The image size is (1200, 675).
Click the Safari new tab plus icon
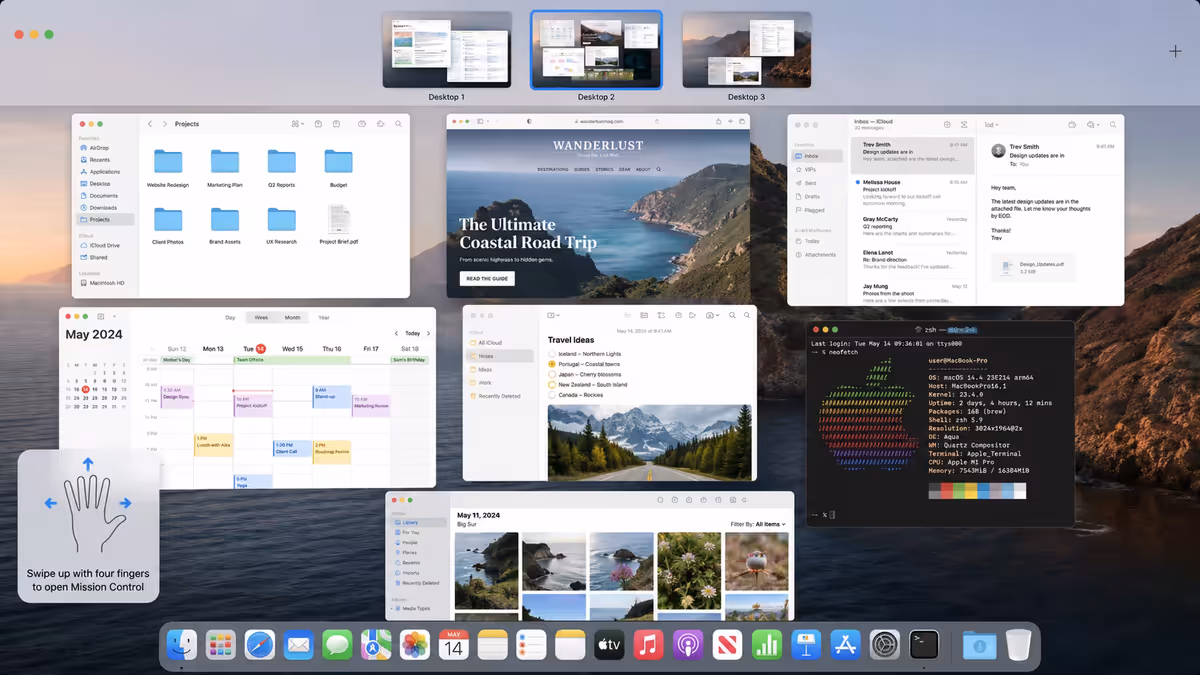[x=728, y=121]
